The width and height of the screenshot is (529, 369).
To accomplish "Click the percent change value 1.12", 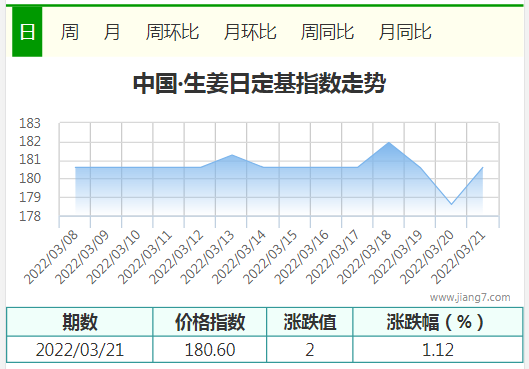I will tap(438, 349).
